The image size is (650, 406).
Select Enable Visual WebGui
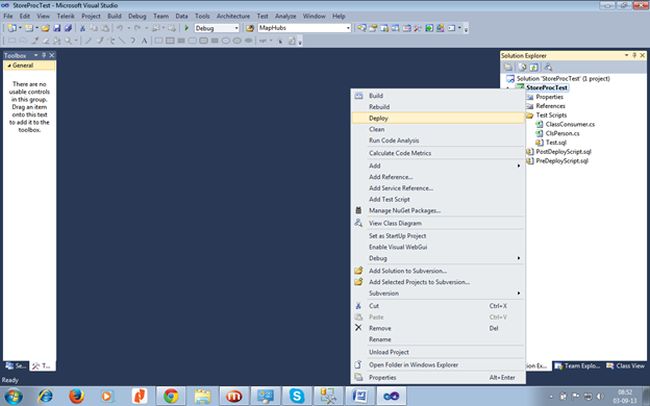click(x=438, y=247)
